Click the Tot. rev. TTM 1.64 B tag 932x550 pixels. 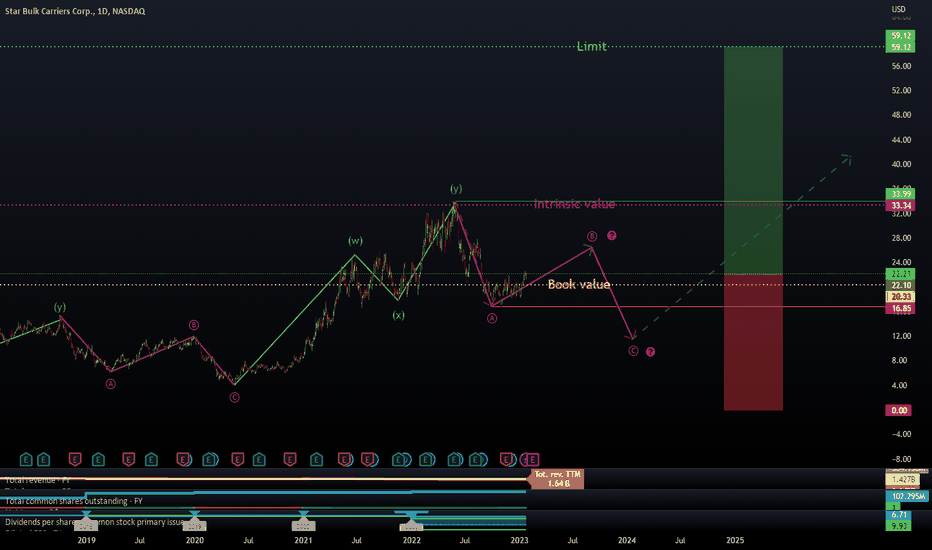pos(558,479)
